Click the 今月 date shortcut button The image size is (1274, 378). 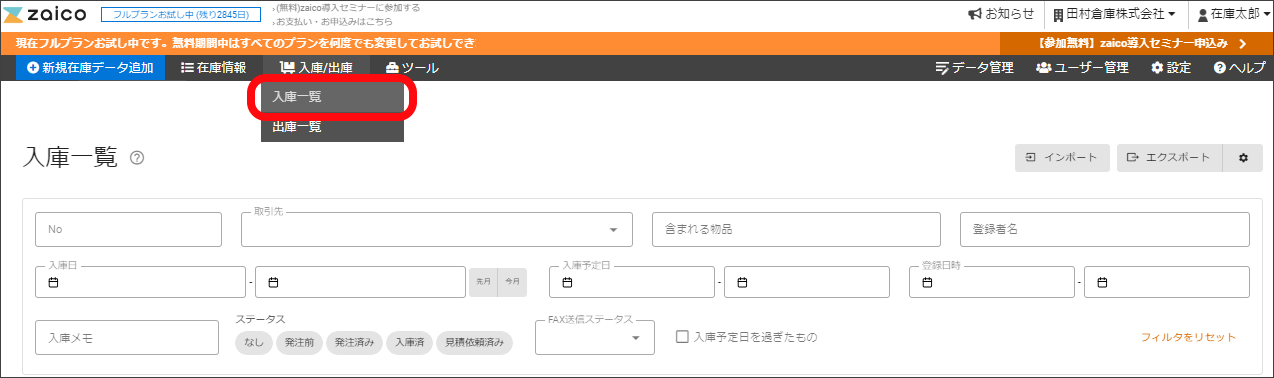click(x=512, y=283)
